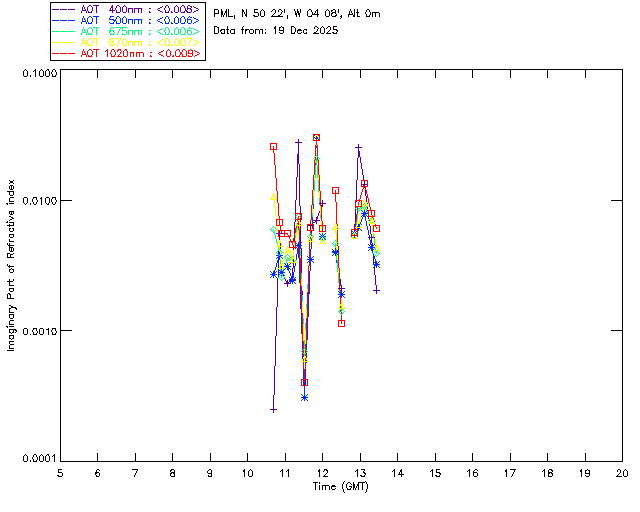Viewport: 640px width, 512px height.
Task: Click the x-axis tick label '15'
Action: tap(435, 473)
